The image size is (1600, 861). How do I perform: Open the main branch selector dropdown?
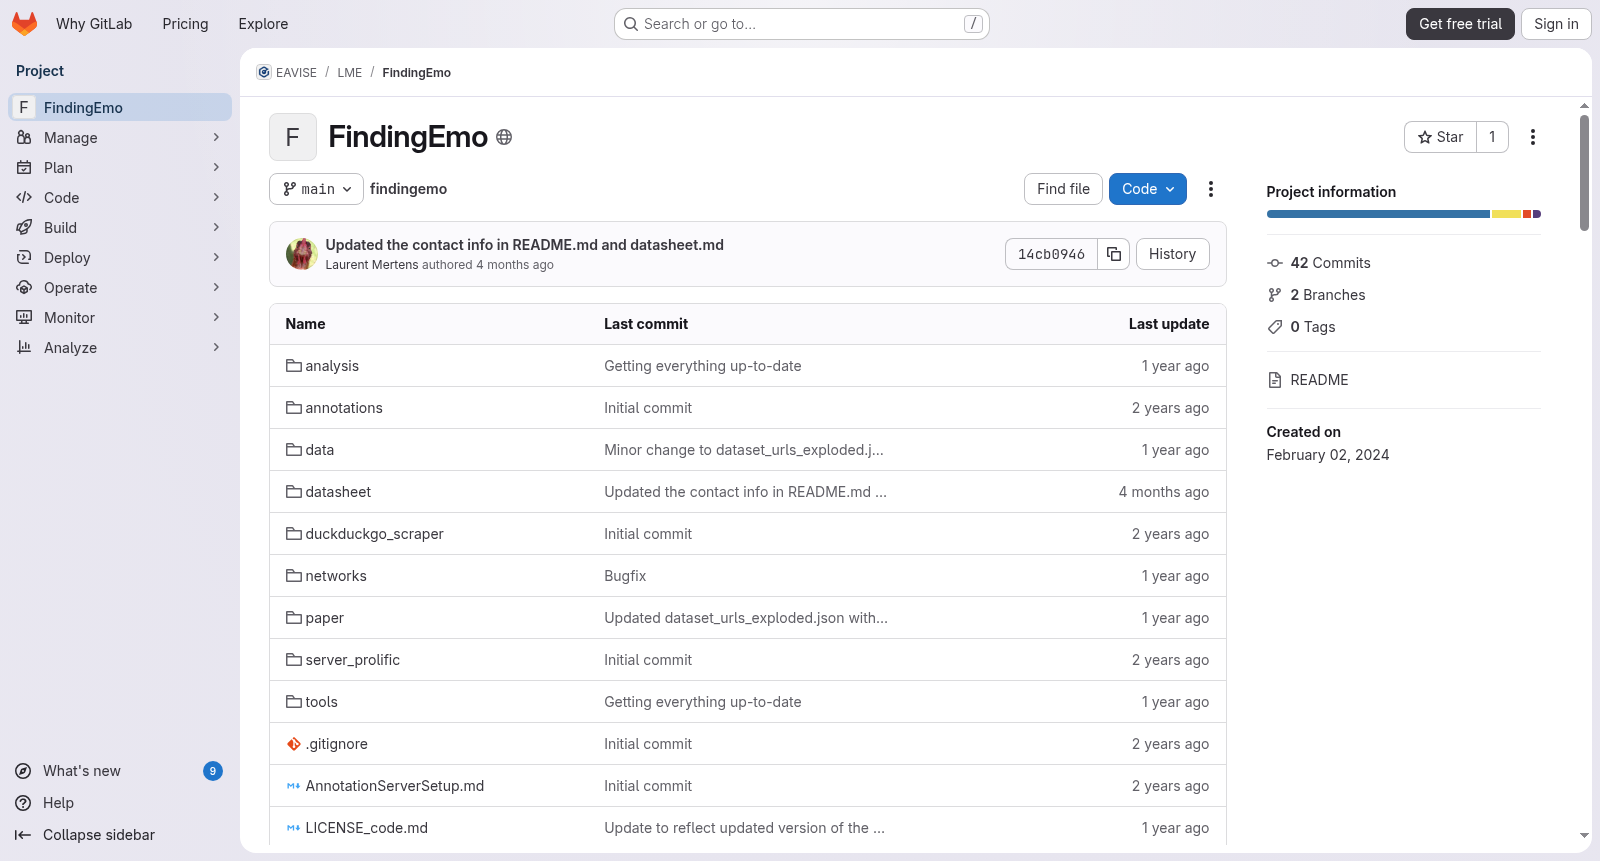click(316, 189)
